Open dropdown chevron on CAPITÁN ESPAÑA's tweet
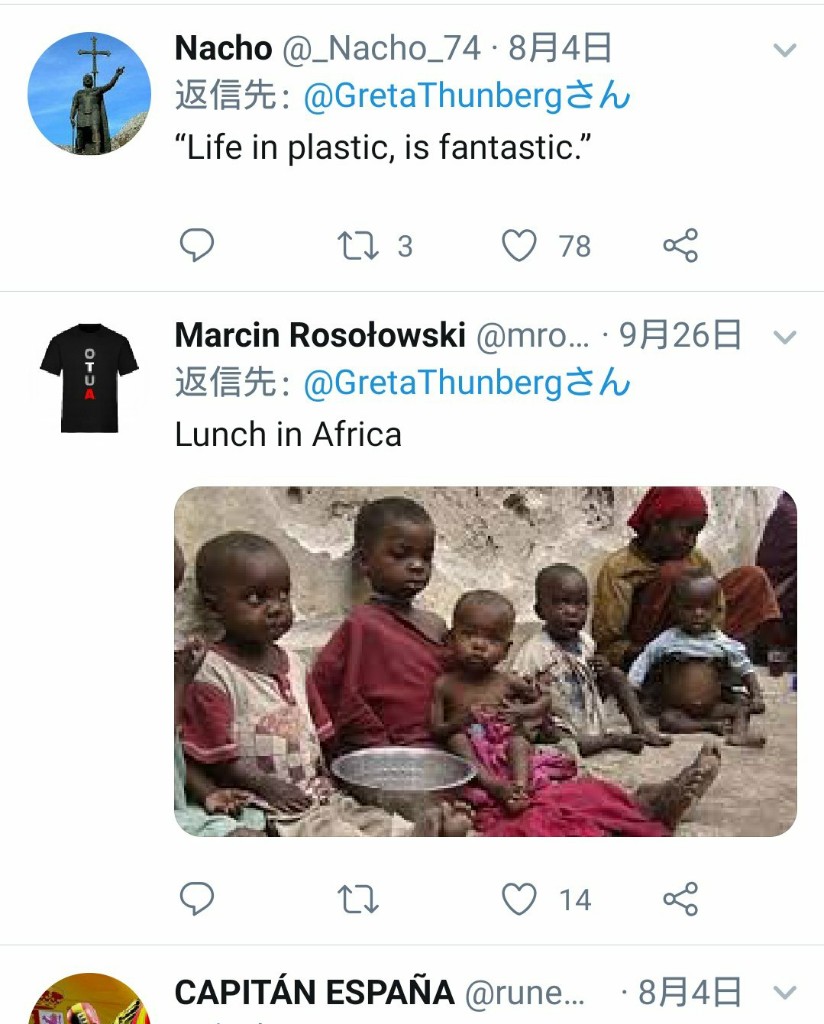 click(784, 993)
